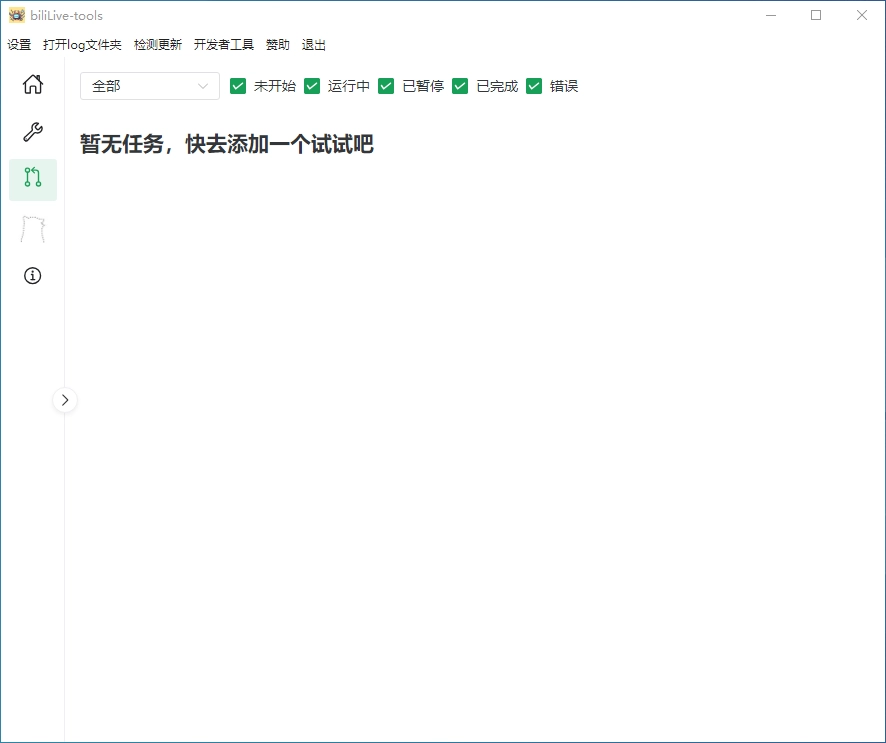
Task: Open the 设置 menu
Action: coord(19,45)
